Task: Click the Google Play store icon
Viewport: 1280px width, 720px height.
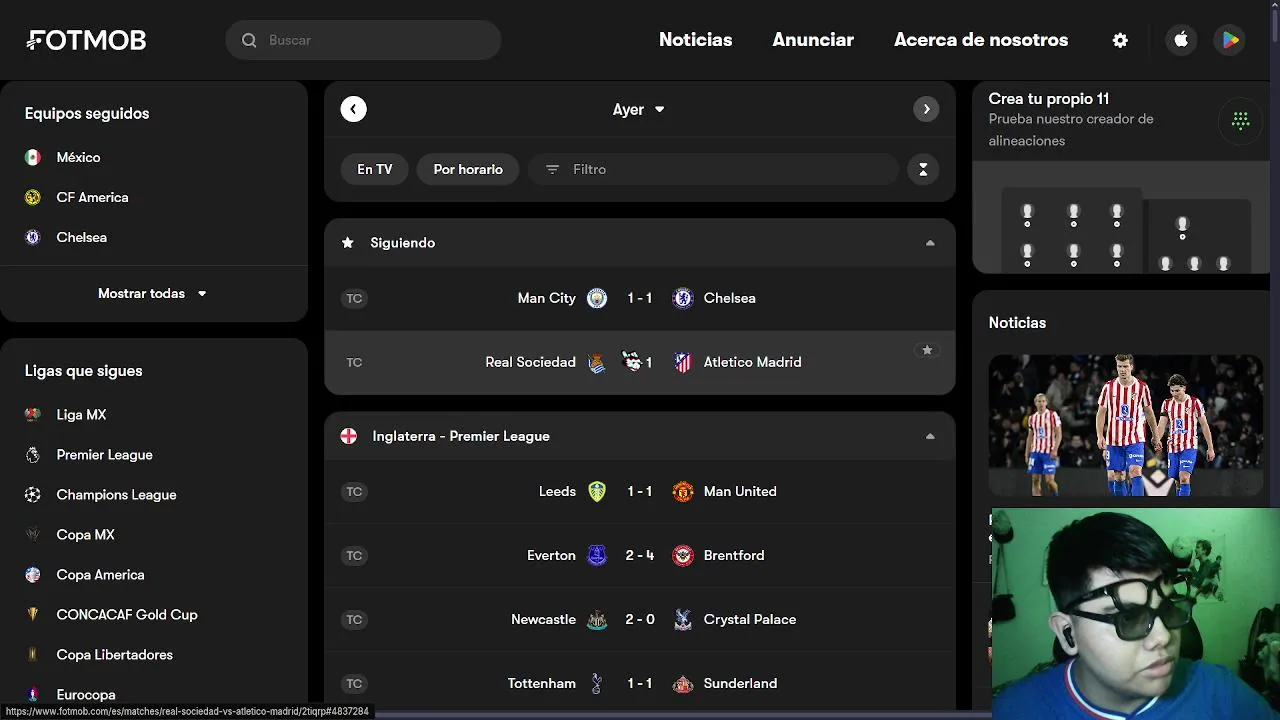Action: coord(1230,40)
